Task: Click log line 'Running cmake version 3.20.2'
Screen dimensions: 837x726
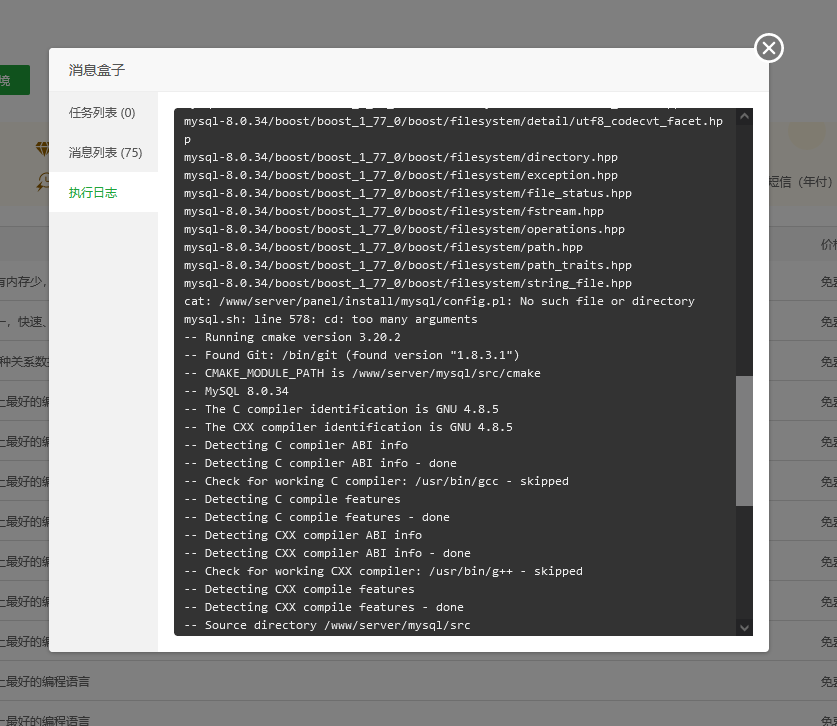Action: (x=292, y=337)
